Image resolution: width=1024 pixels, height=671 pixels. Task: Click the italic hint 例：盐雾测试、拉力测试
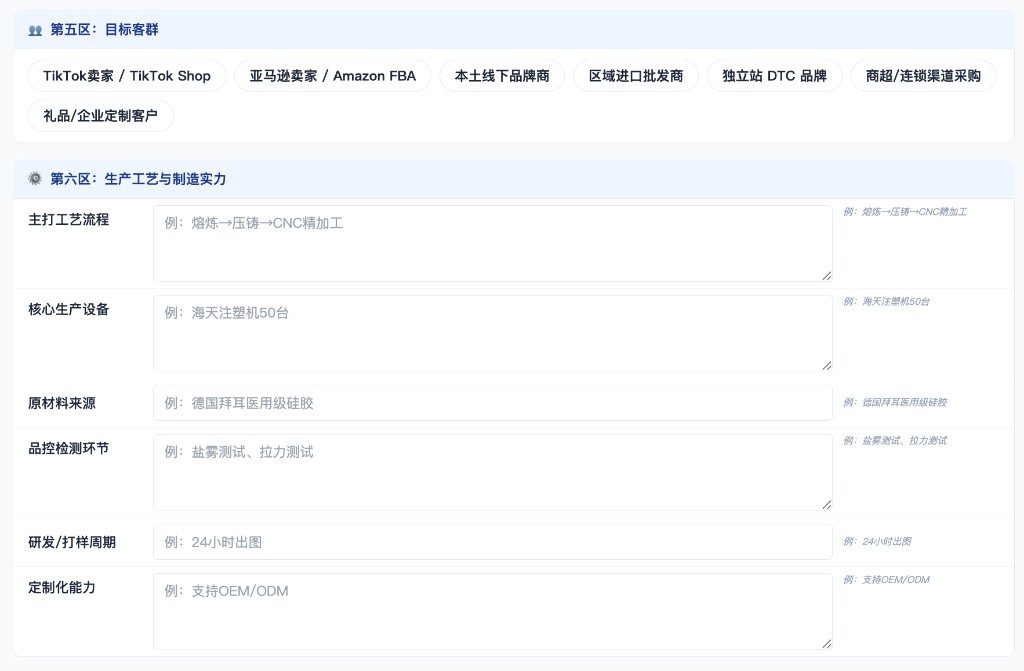point(895,440)
